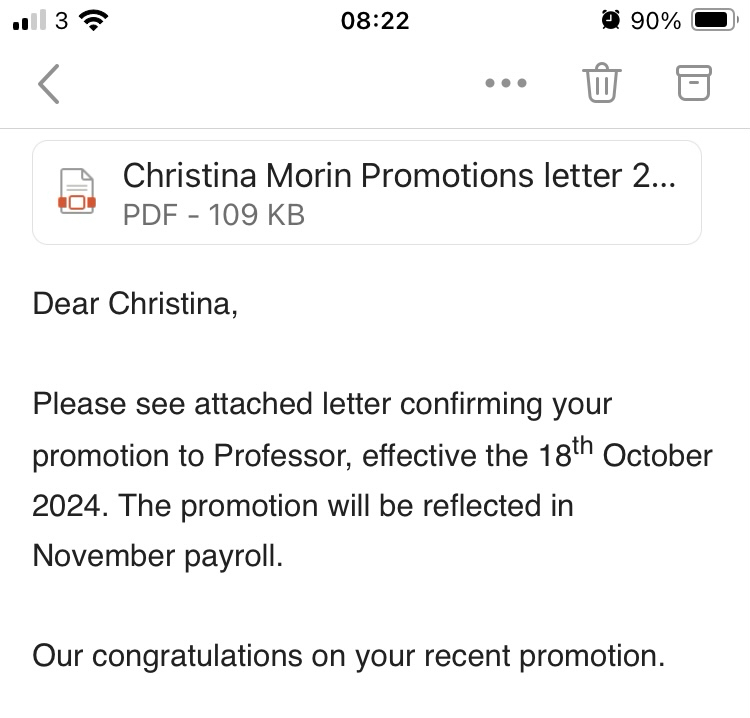The image size is (750, 718).
Task: Tap the 90% battery percentage
Action: point(656,21)
